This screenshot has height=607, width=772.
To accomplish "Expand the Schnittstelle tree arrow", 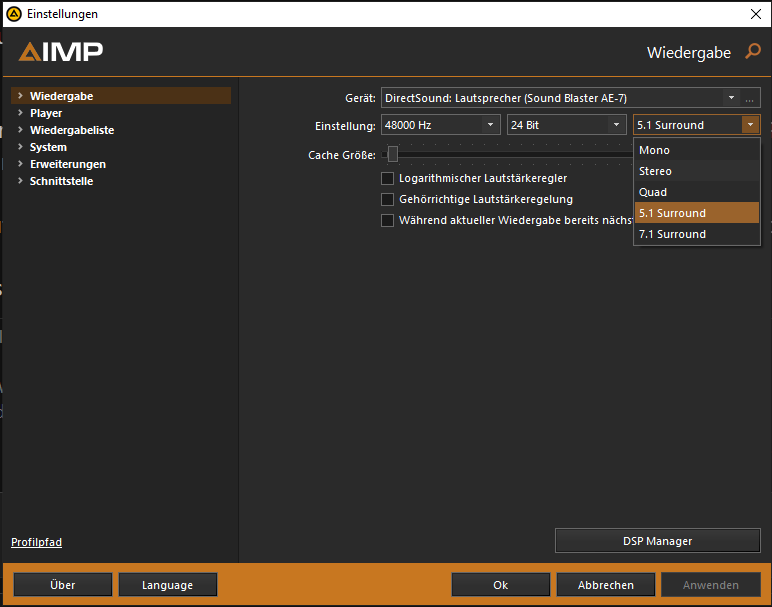I will click(20, 181).
